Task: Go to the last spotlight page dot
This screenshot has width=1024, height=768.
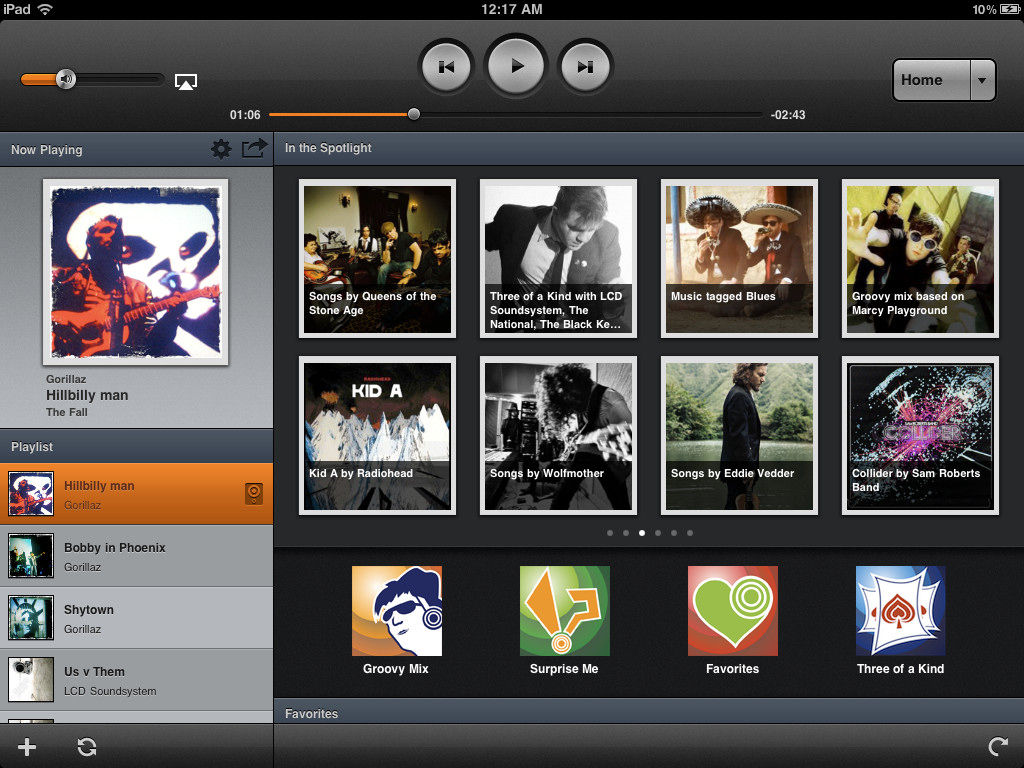Action: click(x=690, y=533)
